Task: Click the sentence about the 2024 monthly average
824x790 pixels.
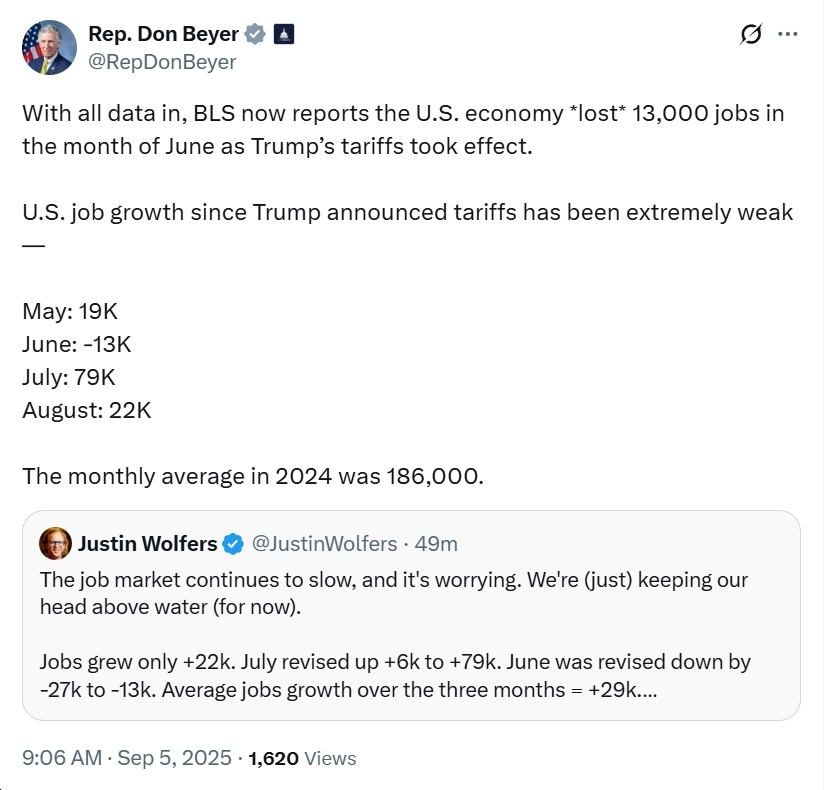Action: click(253, 476)
